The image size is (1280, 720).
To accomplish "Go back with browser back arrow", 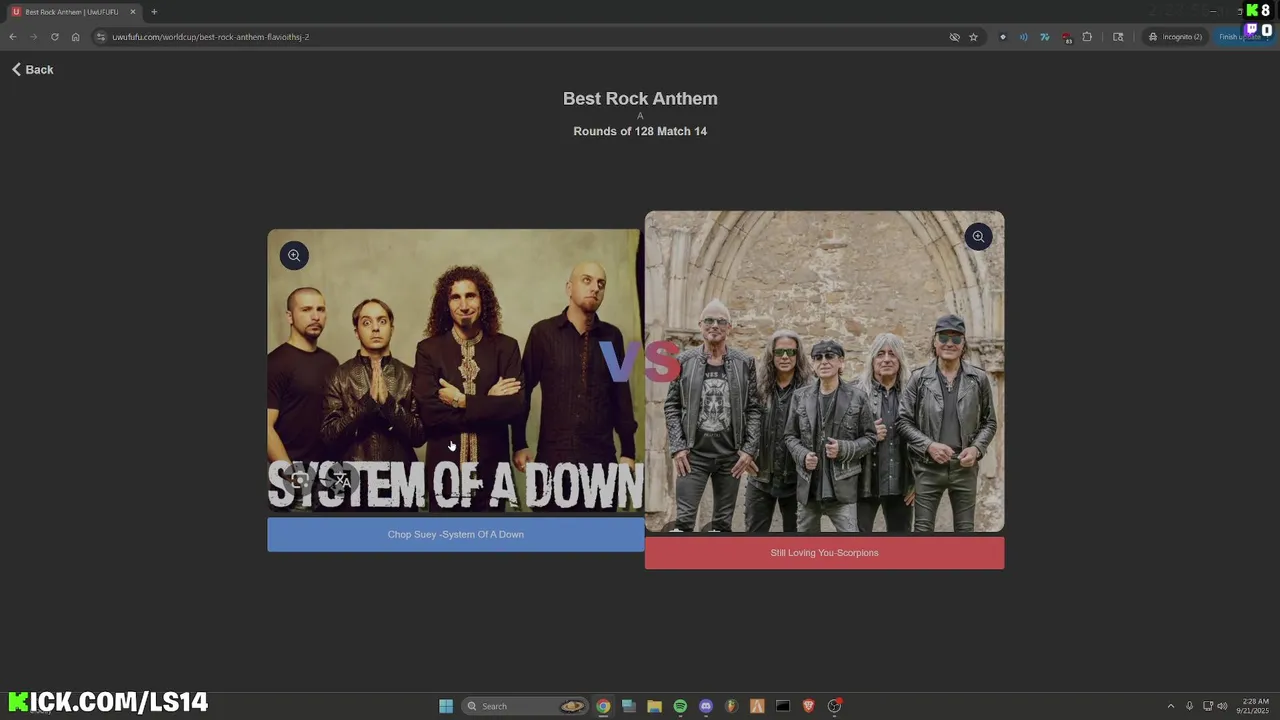I will coord(13,37).
